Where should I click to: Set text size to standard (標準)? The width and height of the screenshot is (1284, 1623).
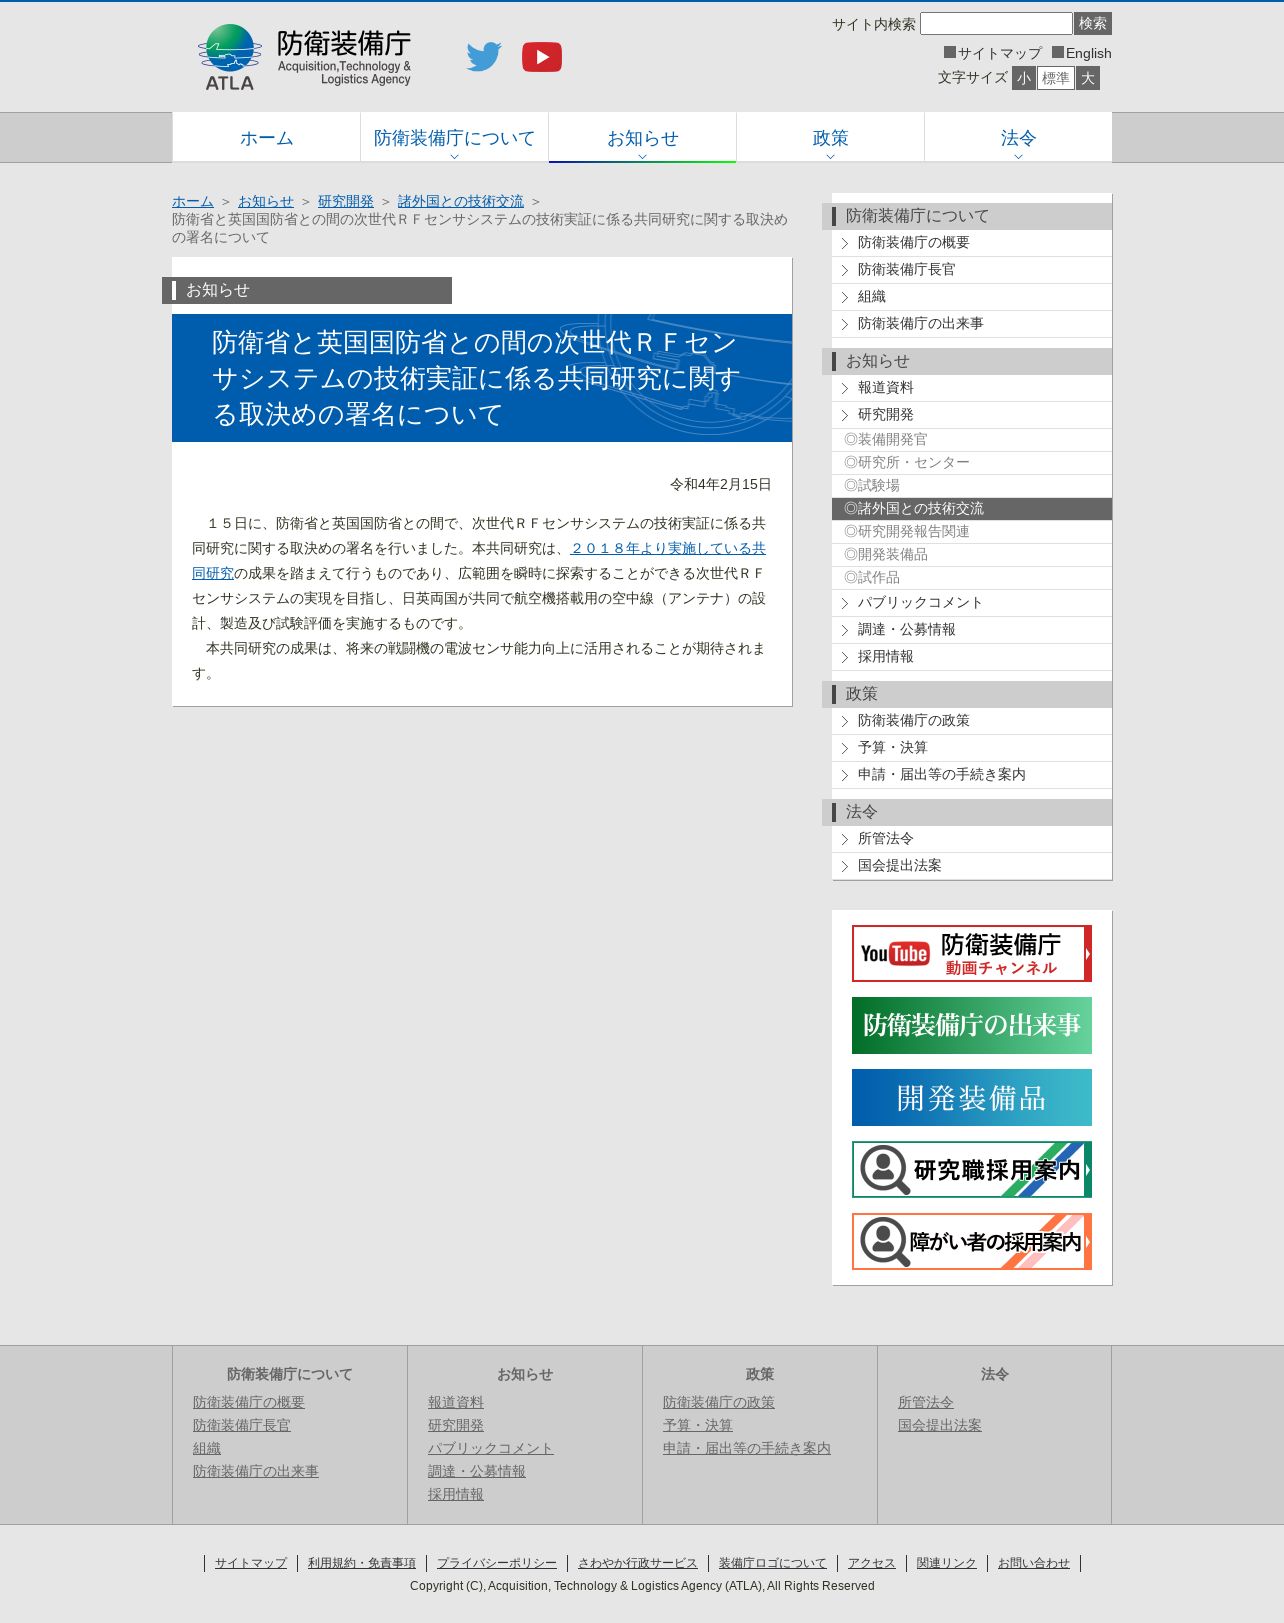pos(1056,78)
